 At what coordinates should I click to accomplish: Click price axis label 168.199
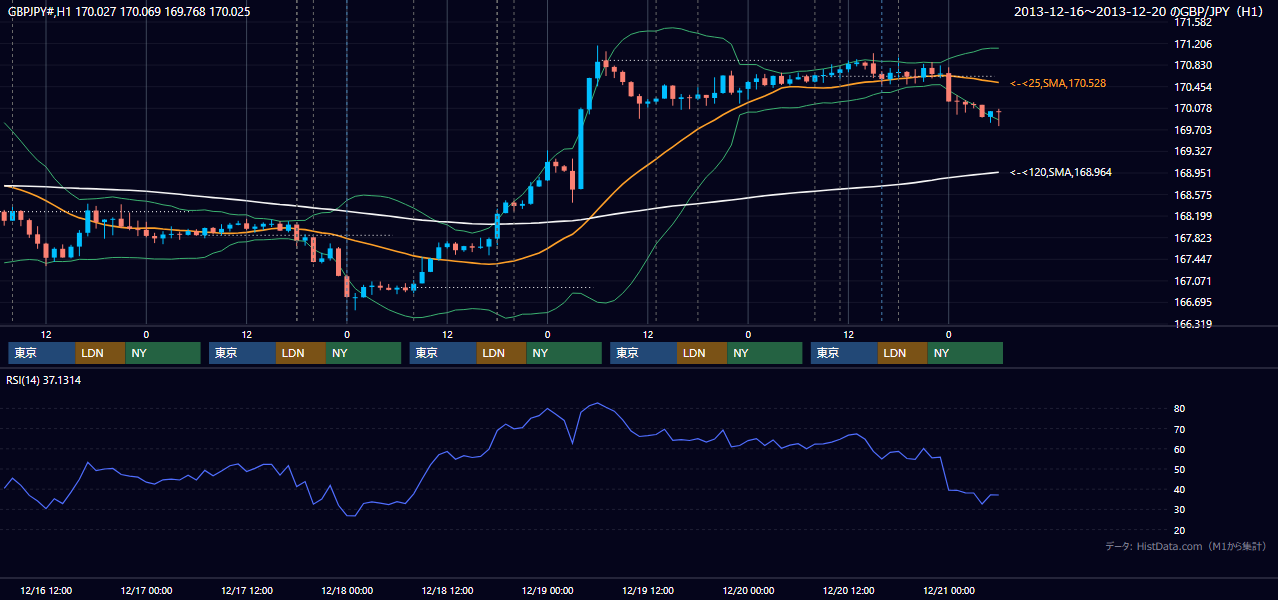pyautogui.click(x=1193, y=216)
